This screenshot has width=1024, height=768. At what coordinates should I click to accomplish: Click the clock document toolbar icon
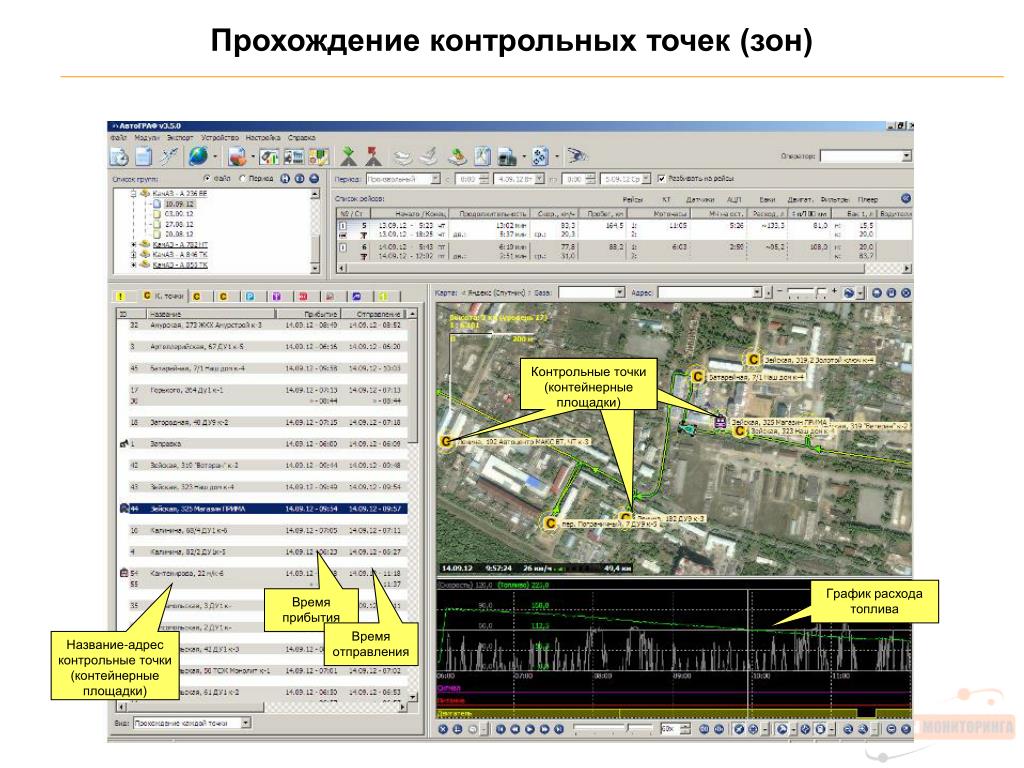[120, 156]
